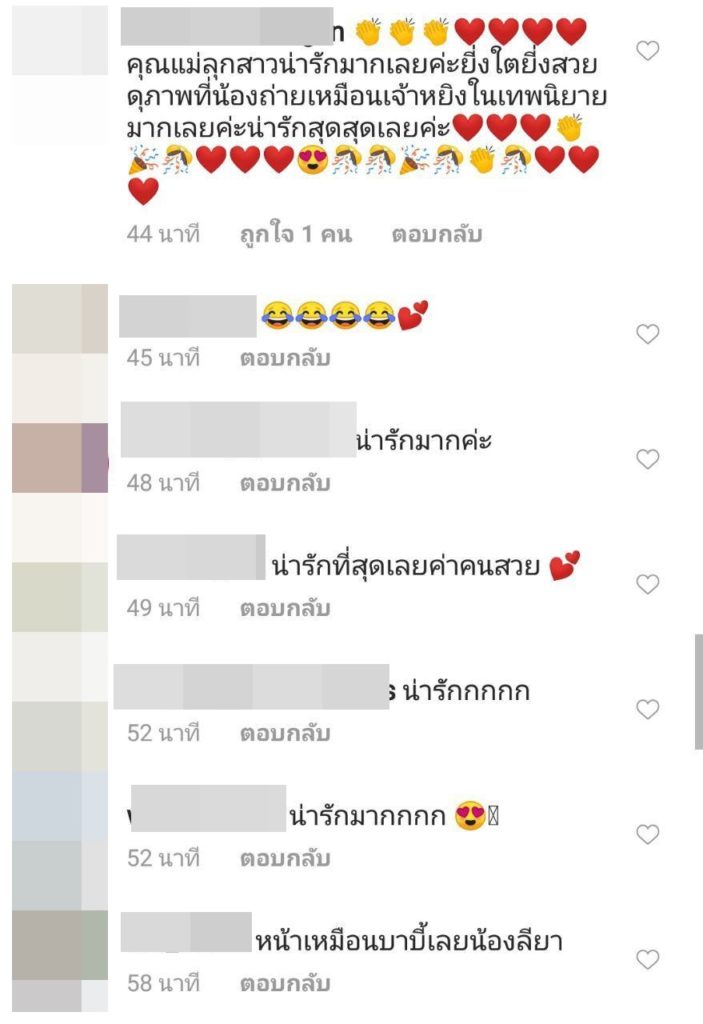The height and width of the screenshot is (1024, 703).
Task: Open the avatar of the laughing emojis commenter
Action: 60,319
